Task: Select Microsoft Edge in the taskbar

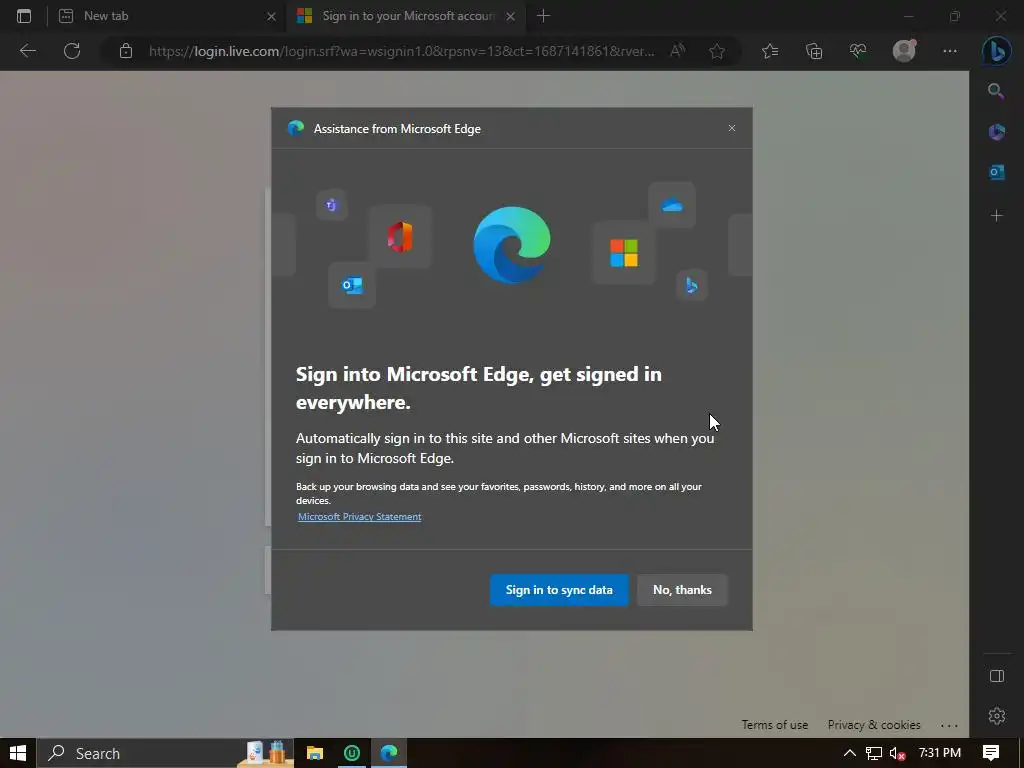Action: pos(389,753)
